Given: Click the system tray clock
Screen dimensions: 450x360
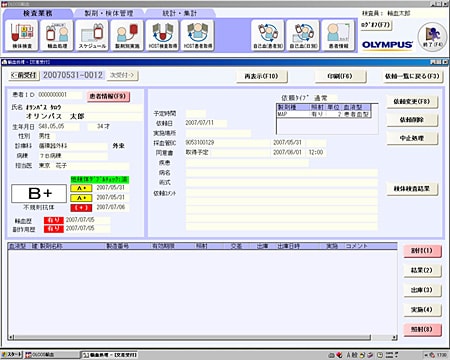Looking at the screenshot, I should click(442, 355).
